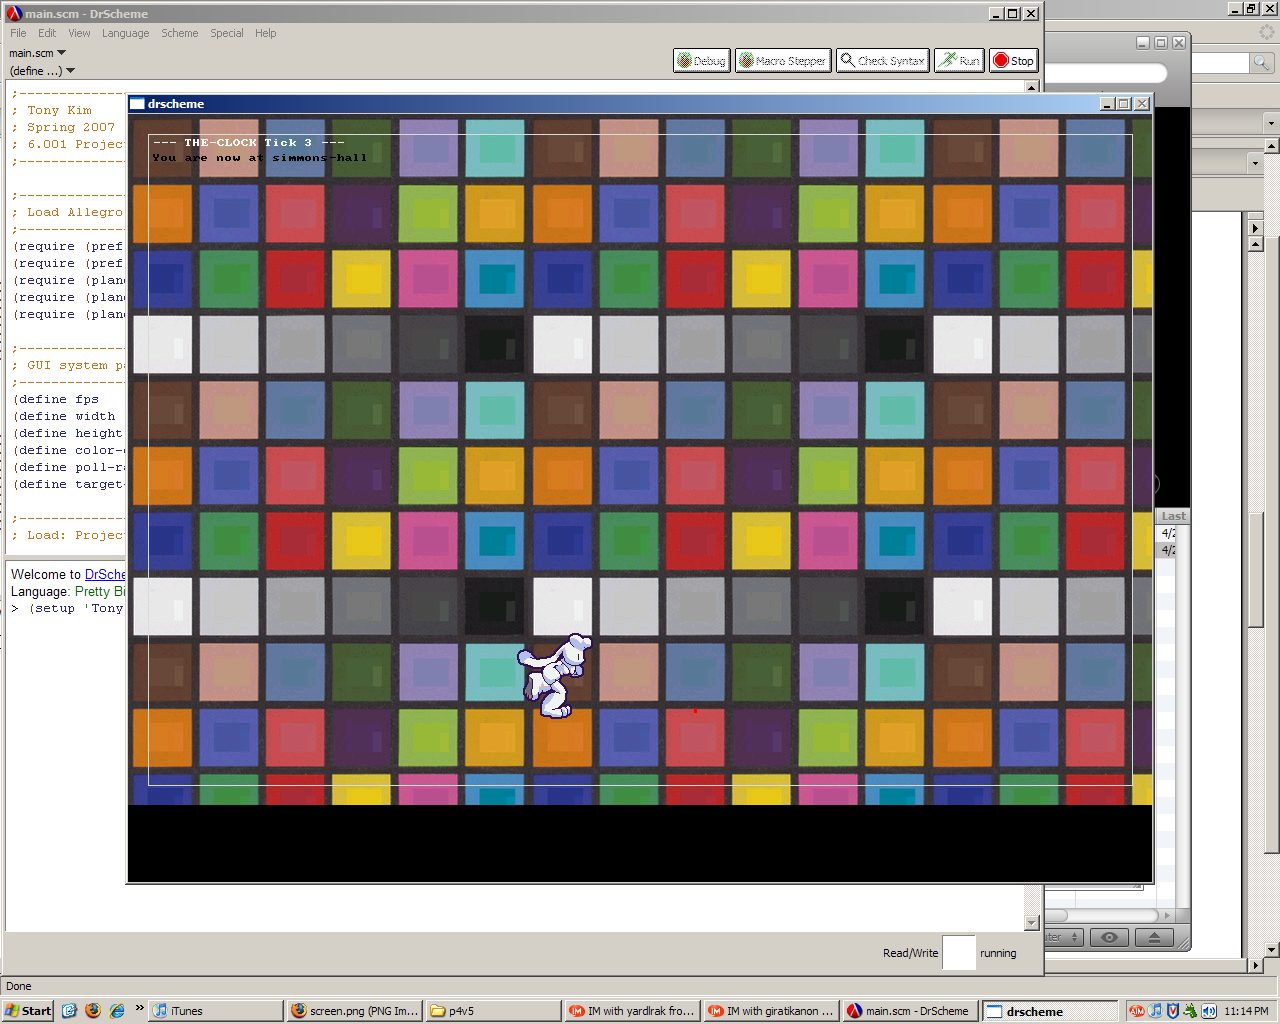The width and height of the screenshot is (1280, 1024).
Task: Open the Special menu
Action: tap(226, 33)
